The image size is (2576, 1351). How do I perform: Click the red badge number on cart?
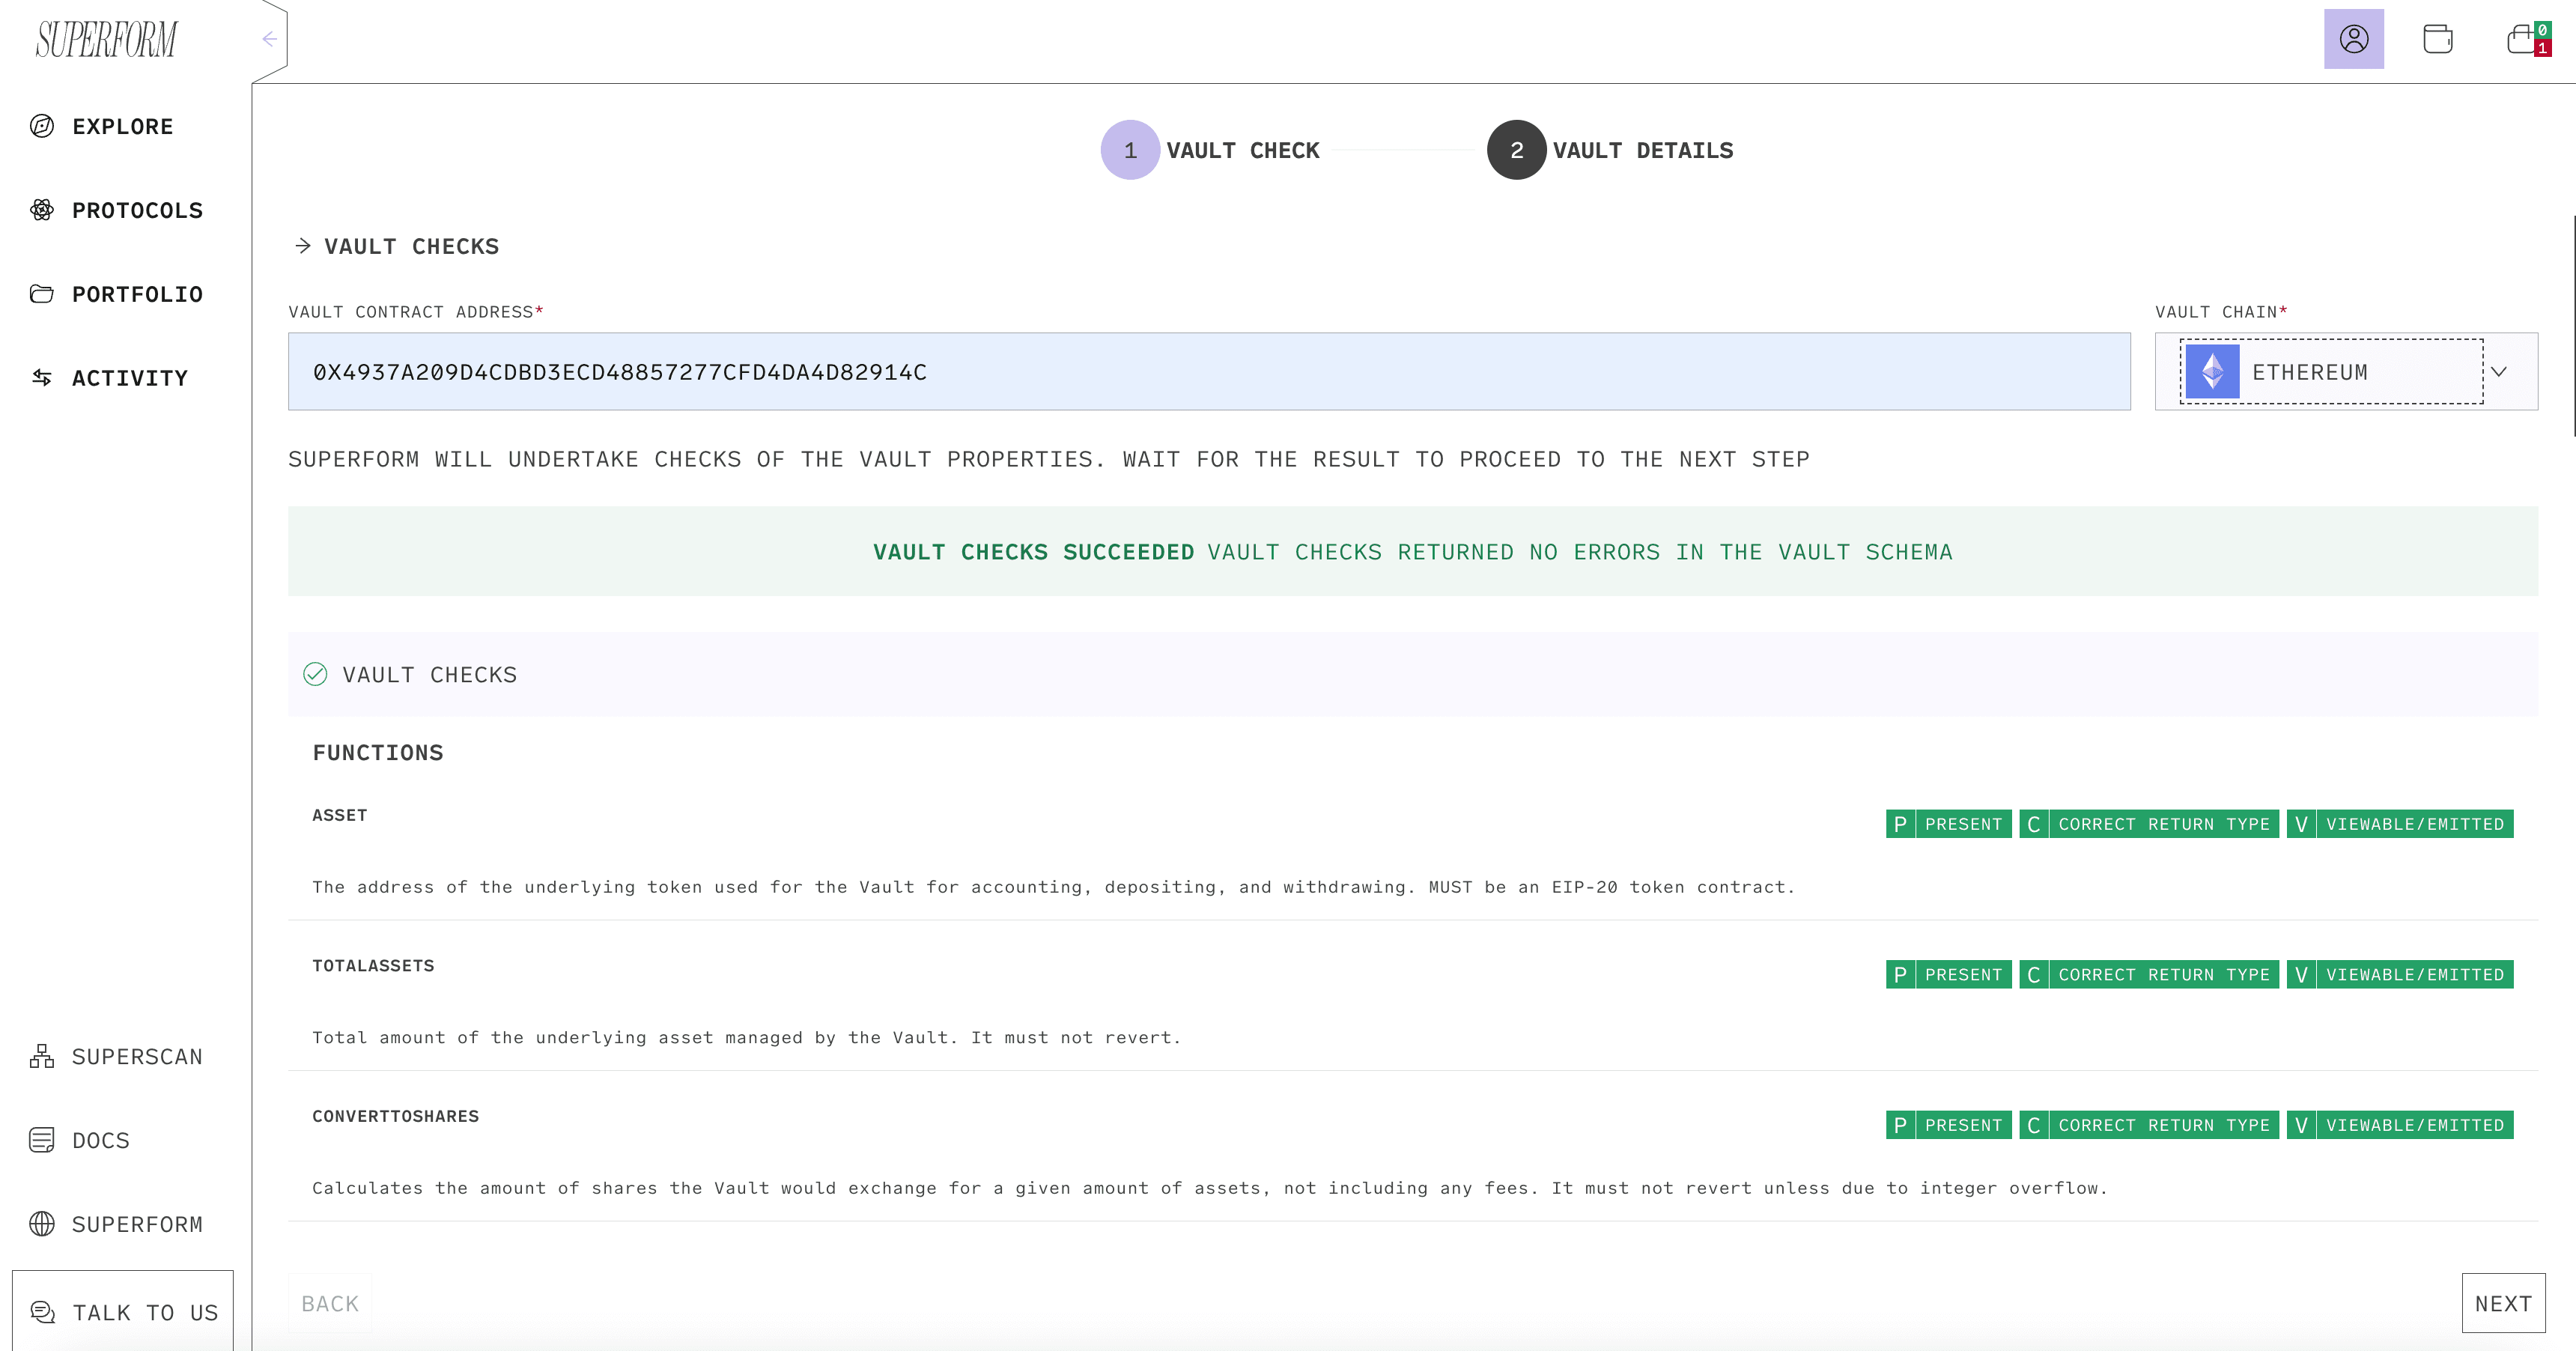2542,48
